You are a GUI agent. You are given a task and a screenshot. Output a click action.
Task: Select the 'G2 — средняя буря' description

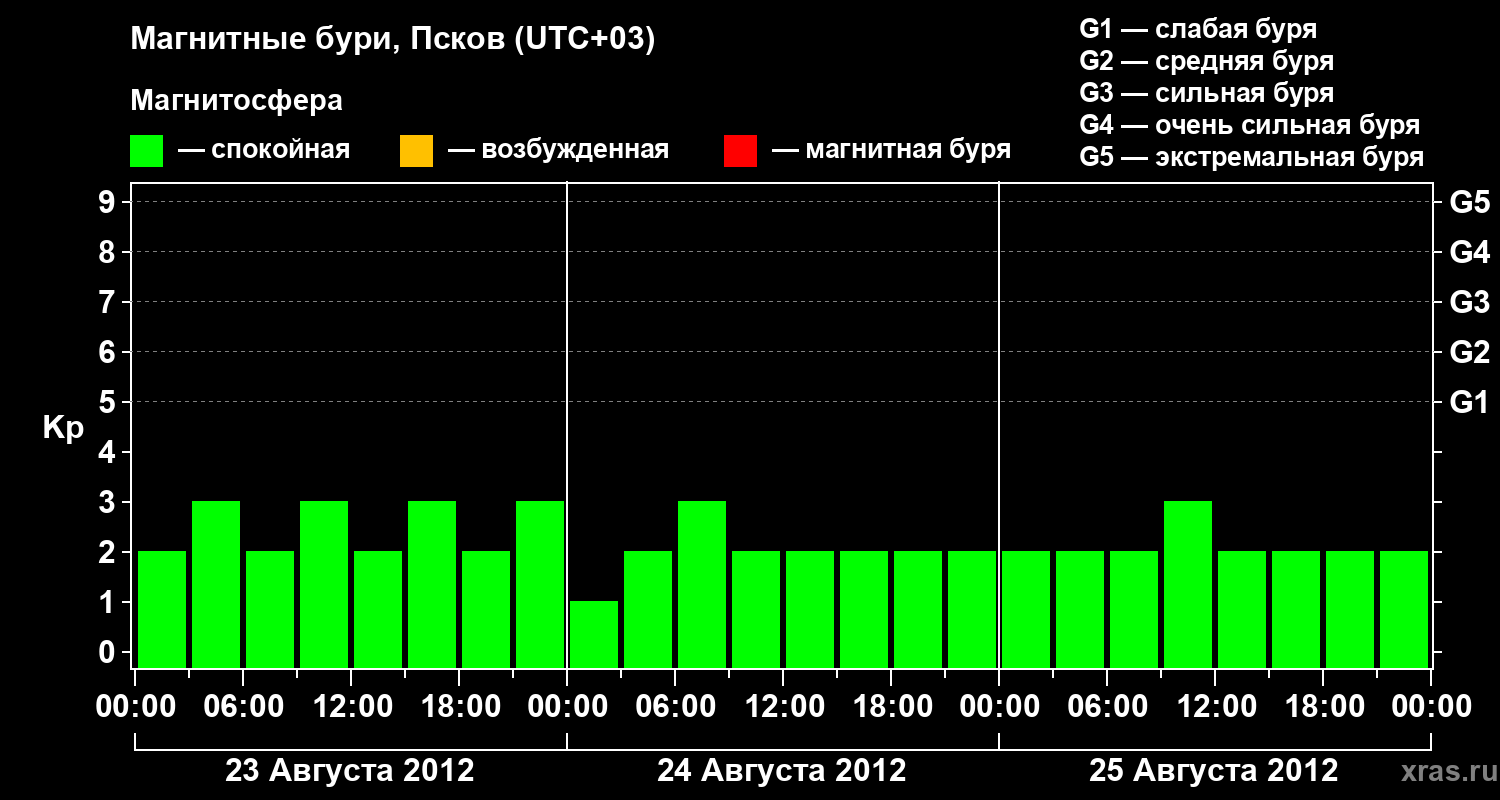[1207, 61]
